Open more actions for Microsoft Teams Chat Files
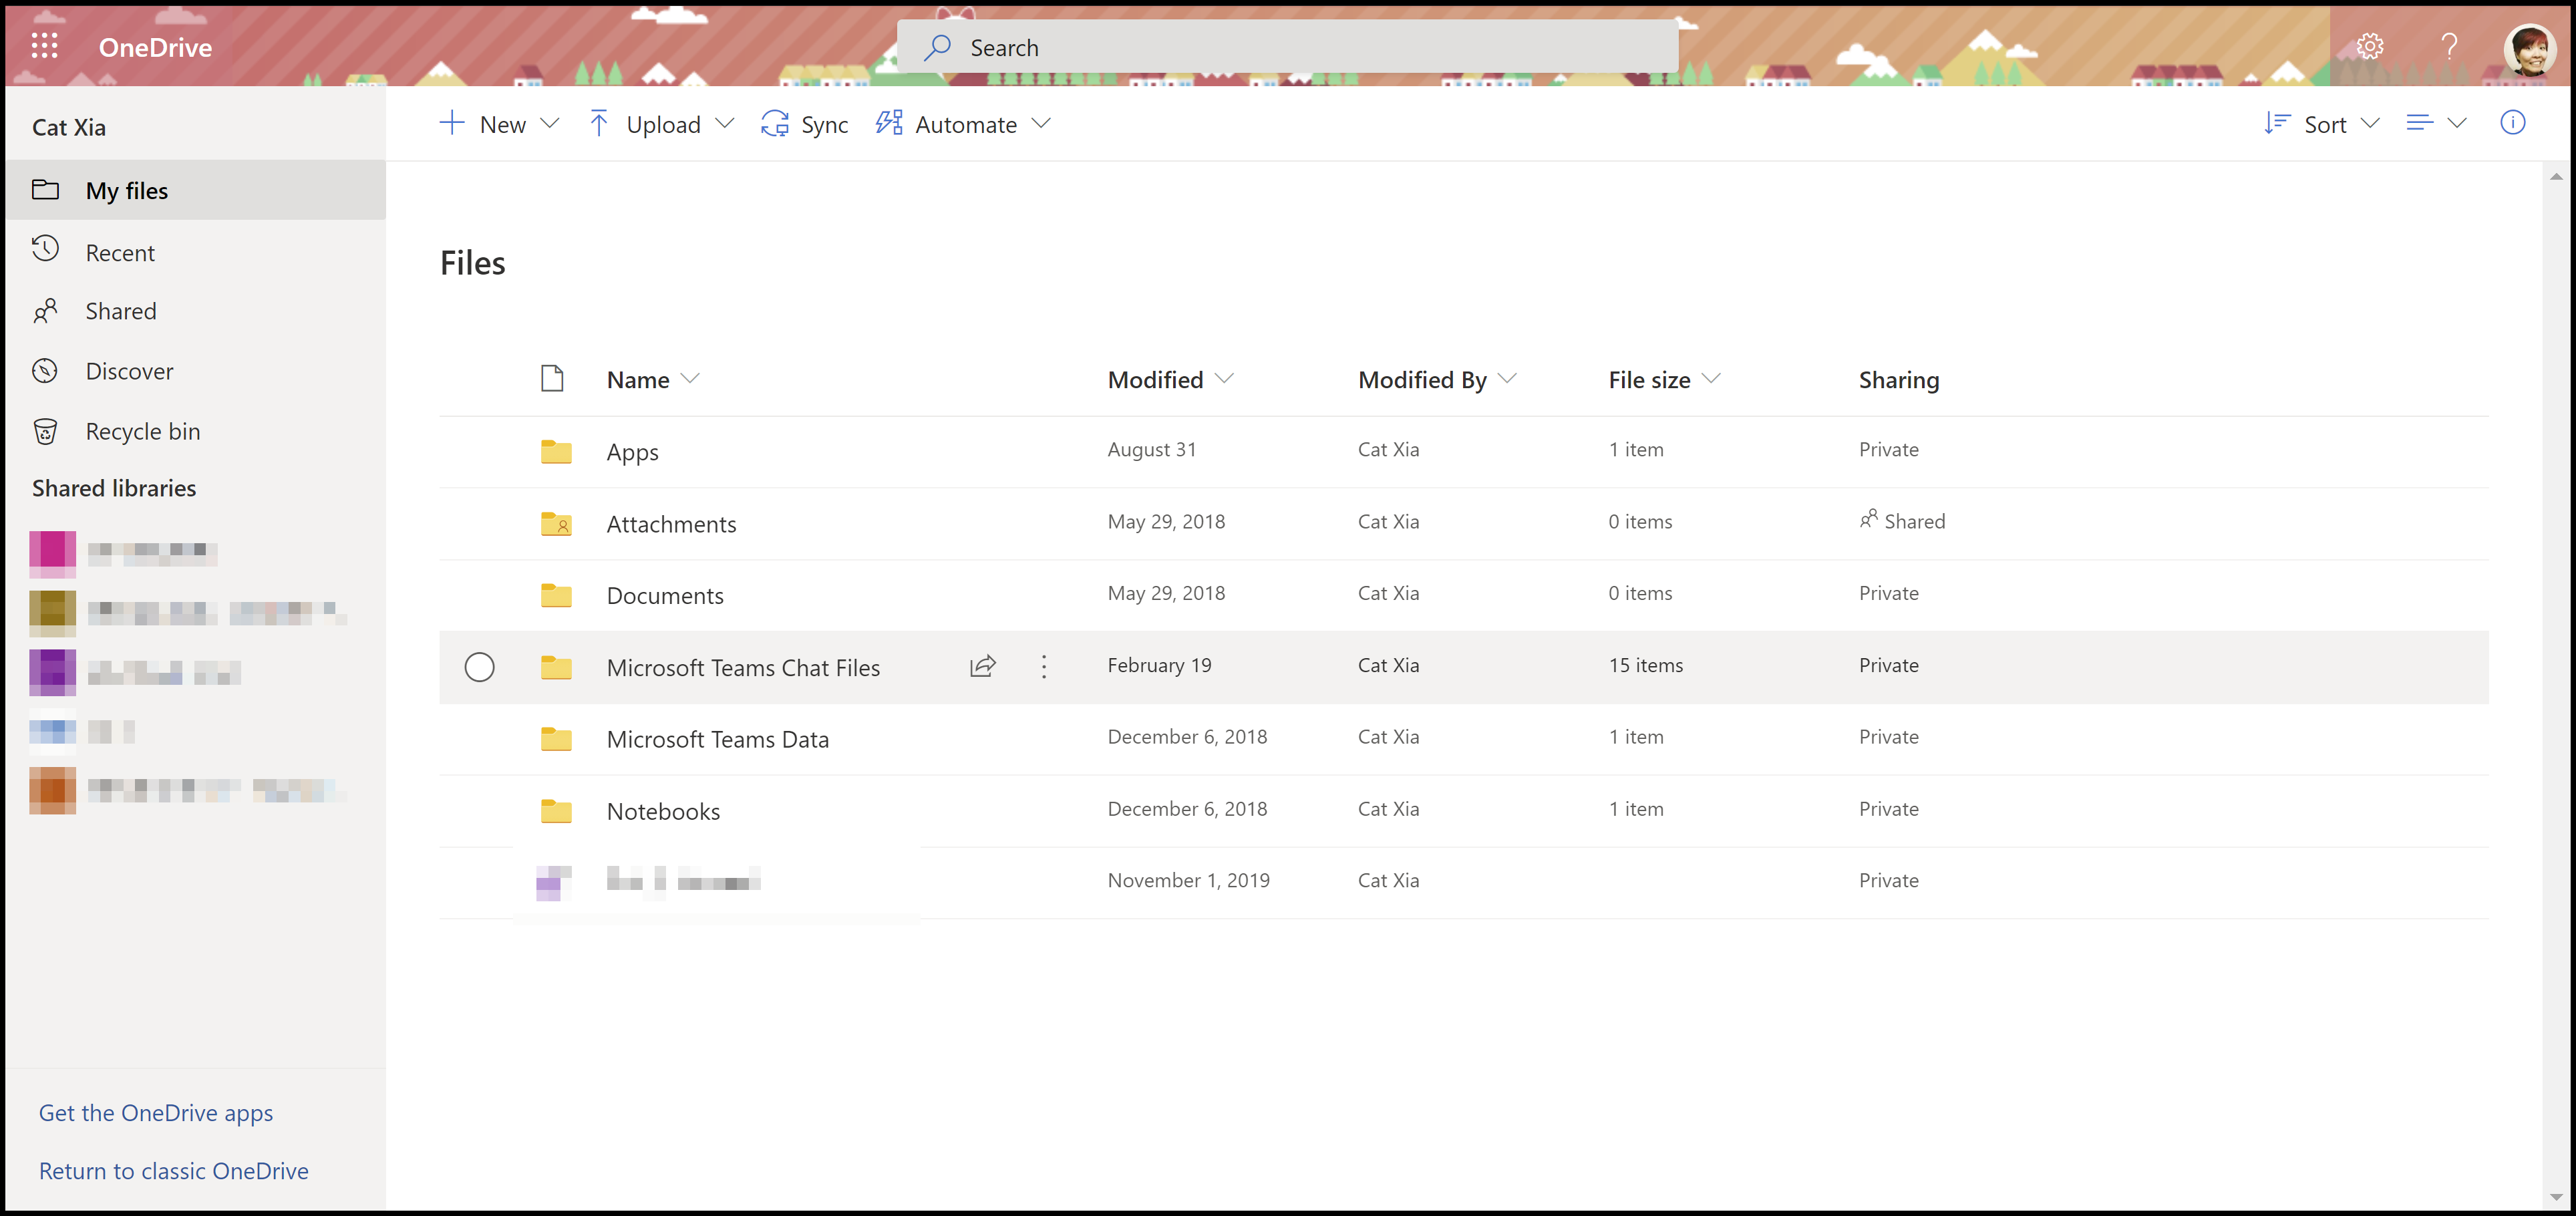 pyautogui.click(x=1044, y=666)
